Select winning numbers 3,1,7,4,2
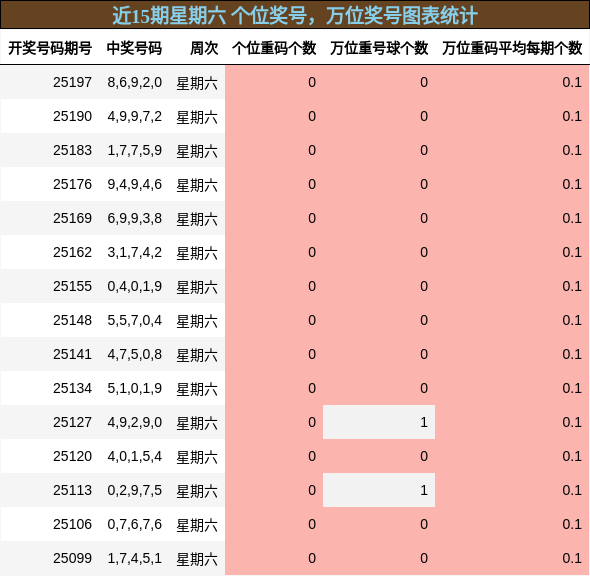Screen dimensions: 590x576 pos(135,252)
